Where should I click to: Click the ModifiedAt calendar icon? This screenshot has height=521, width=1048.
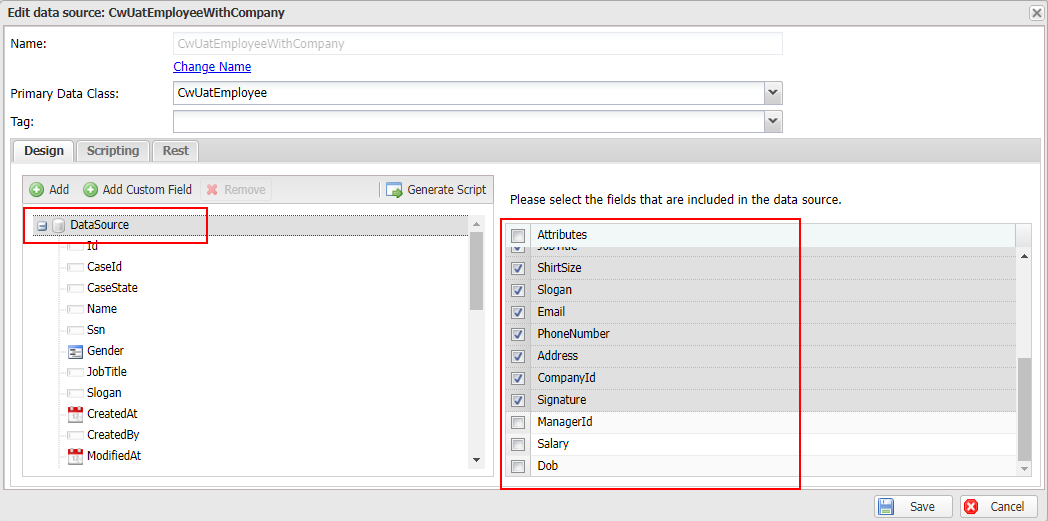point(75,456)
